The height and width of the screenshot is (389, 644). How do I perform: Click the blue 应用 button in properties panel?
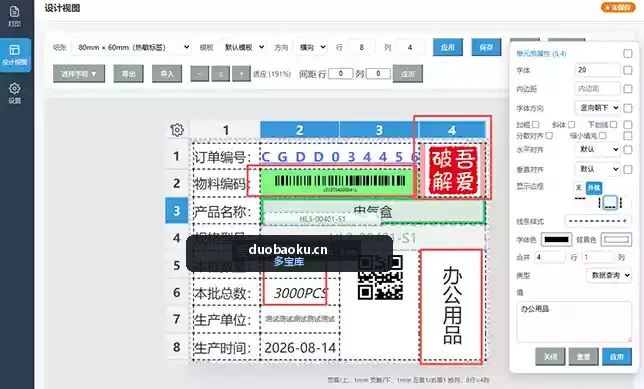(617, 357)
